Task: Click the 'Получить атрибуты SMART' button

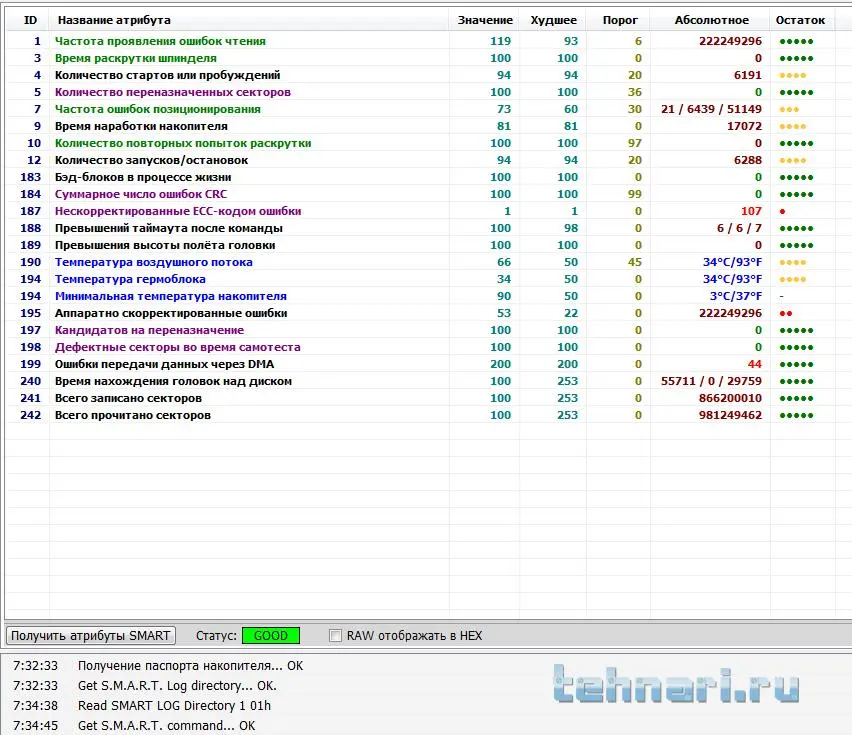Action: 91,635
